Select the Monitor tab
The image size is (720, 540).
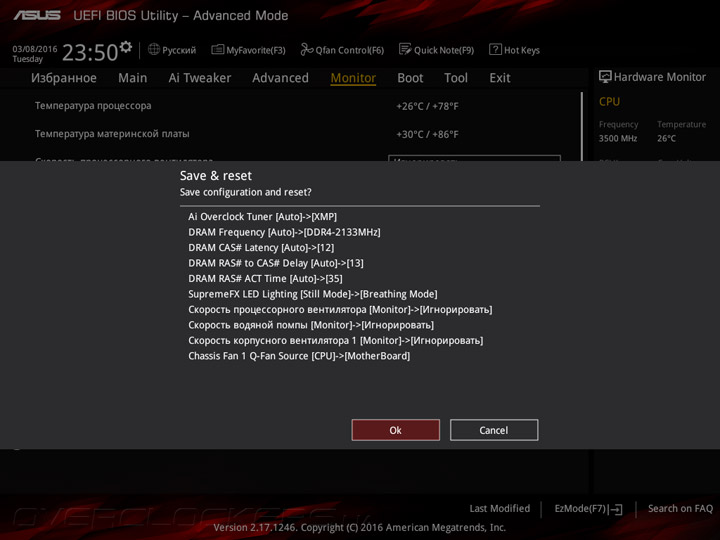[353, 78]
